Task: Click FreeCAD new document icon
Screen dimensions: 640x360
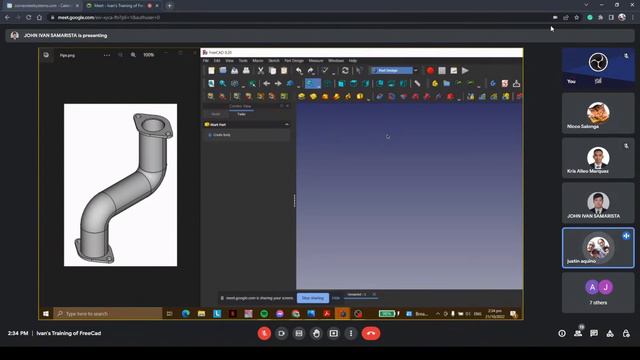Action: click(x=211, y=71)
